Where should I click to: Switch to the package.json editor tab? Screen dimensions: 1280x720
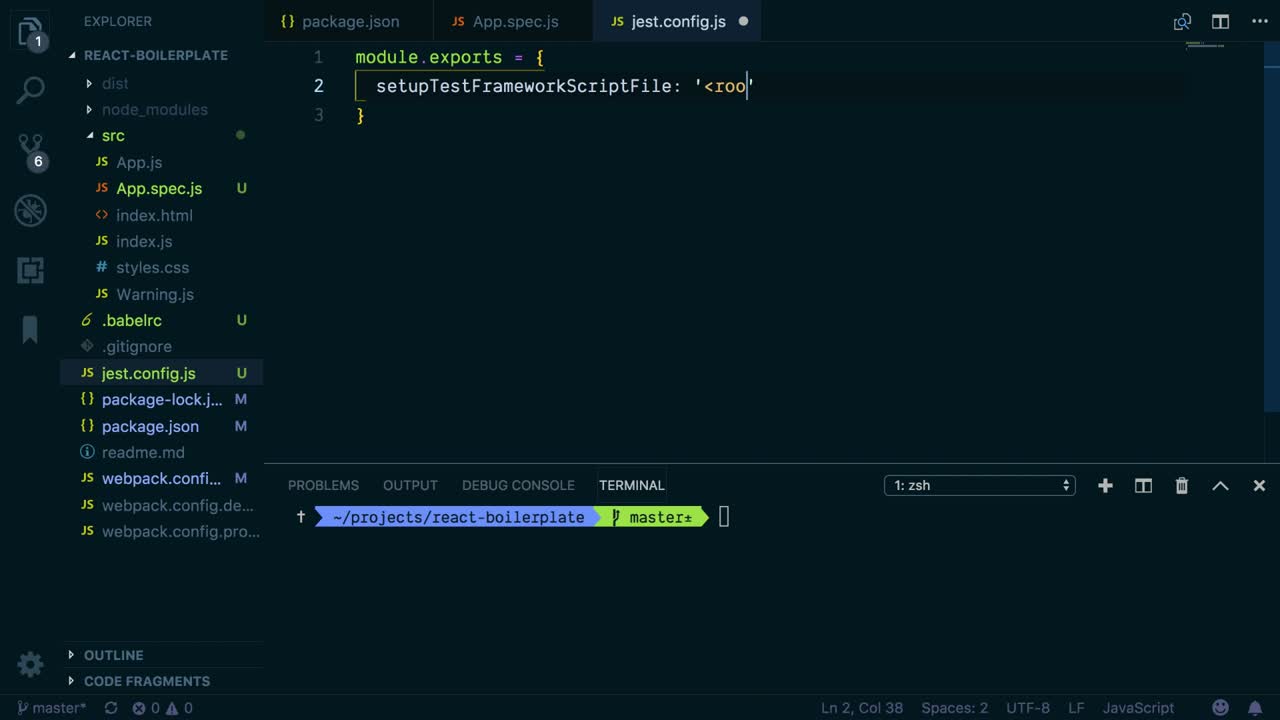349,21
